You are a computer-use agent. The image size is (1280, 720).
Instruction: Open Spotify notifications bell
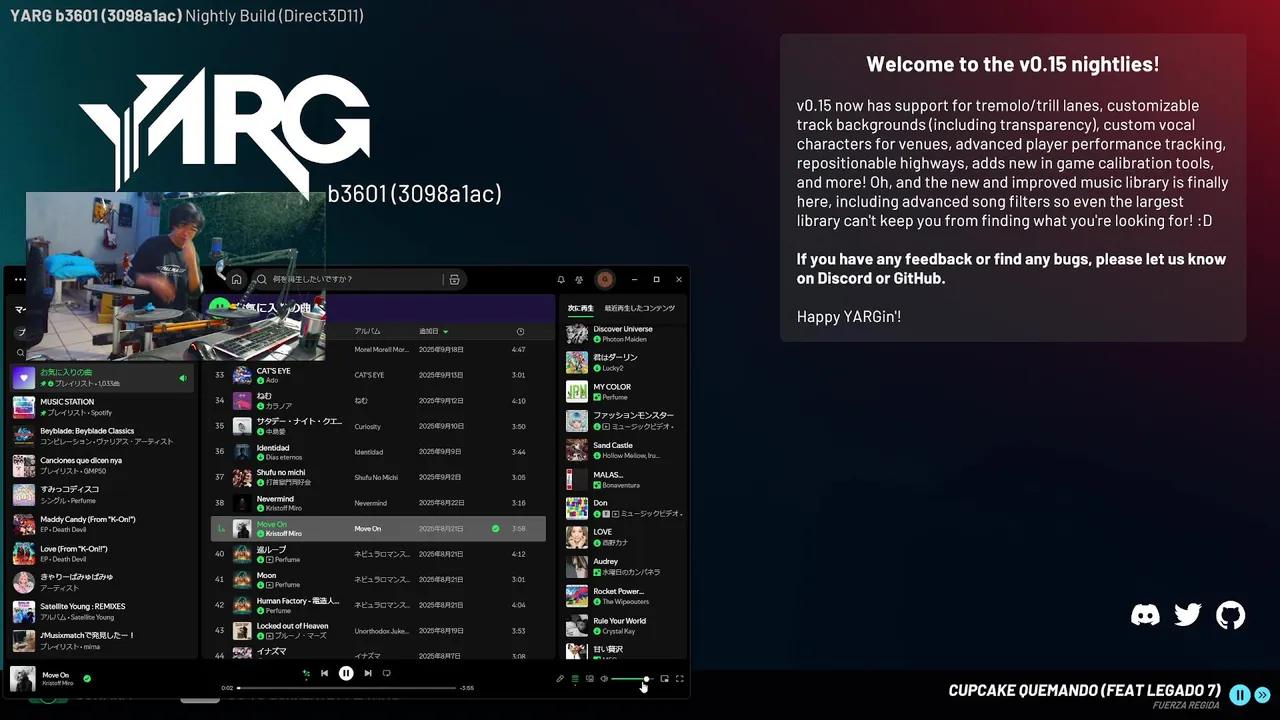[x=561, y=280]
